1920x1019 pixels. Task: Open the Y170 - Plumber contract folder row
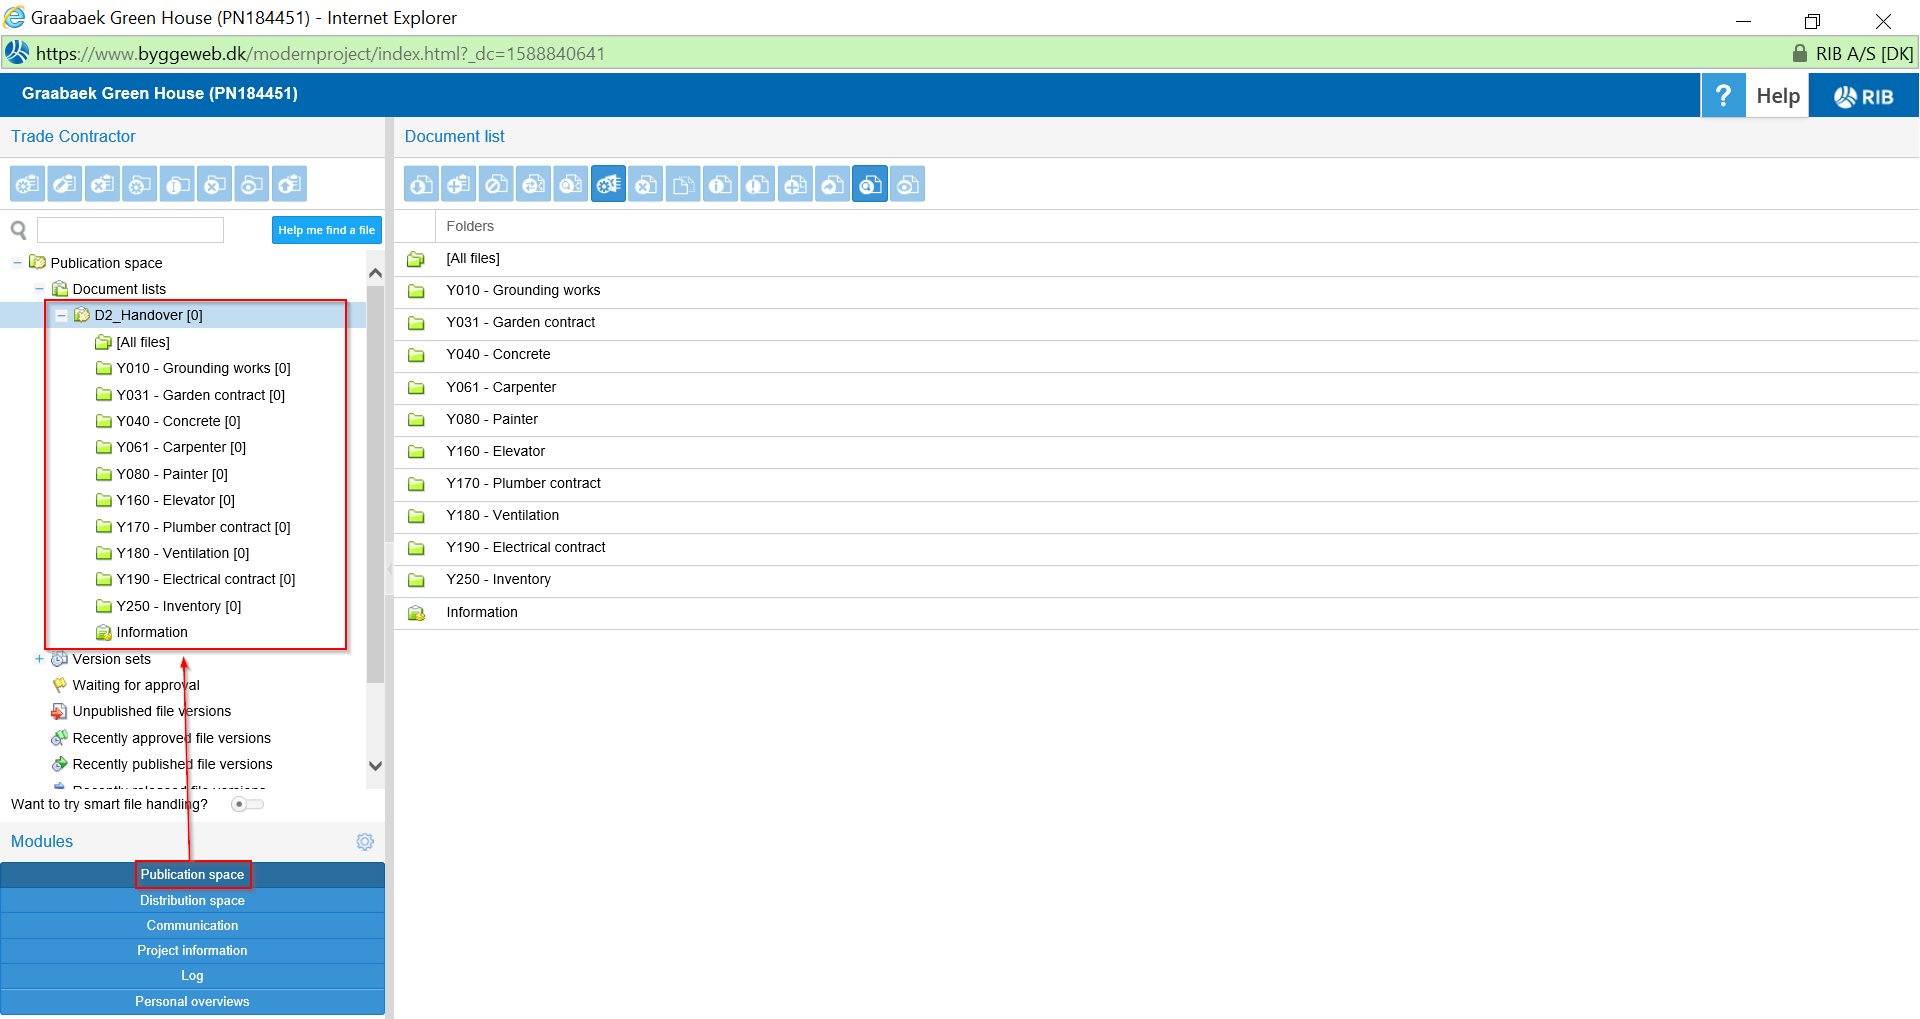coord(523,483)
